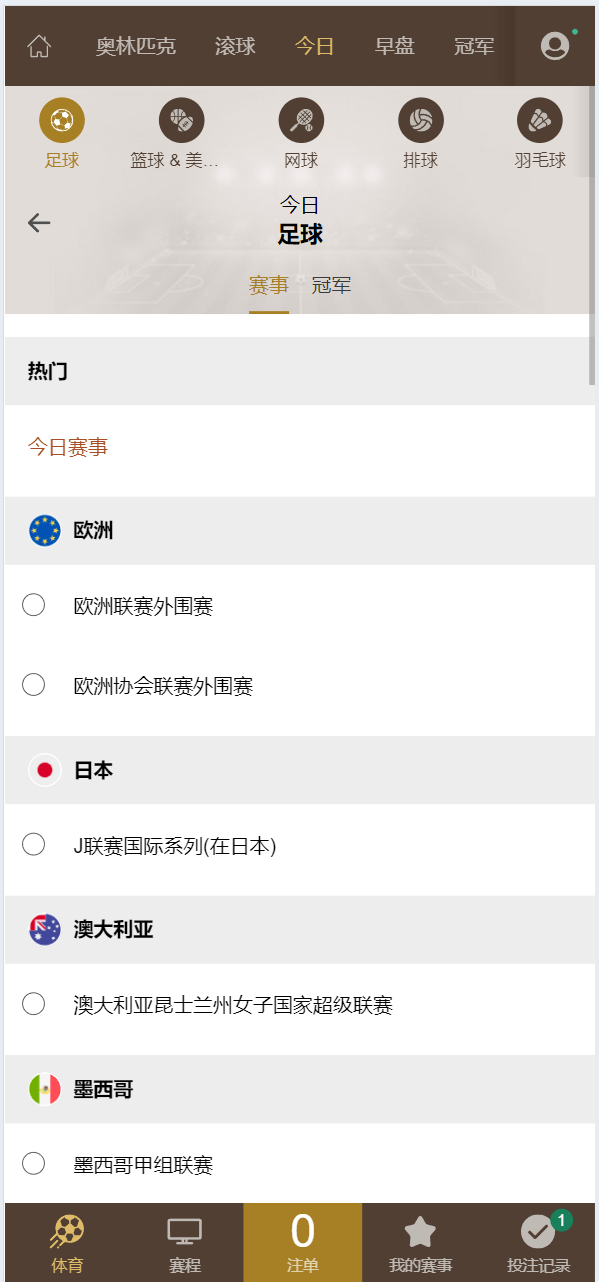Choose the 篮球 basketball sport icon
The image size is (599, 1282).
(x=181, y=121)
